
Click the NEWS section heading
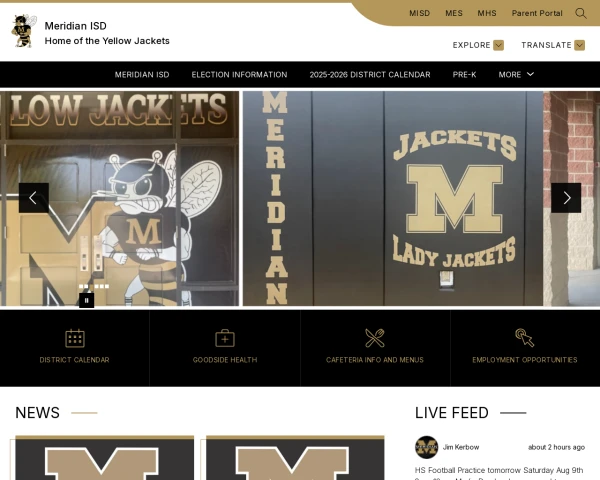pos(38,413)
